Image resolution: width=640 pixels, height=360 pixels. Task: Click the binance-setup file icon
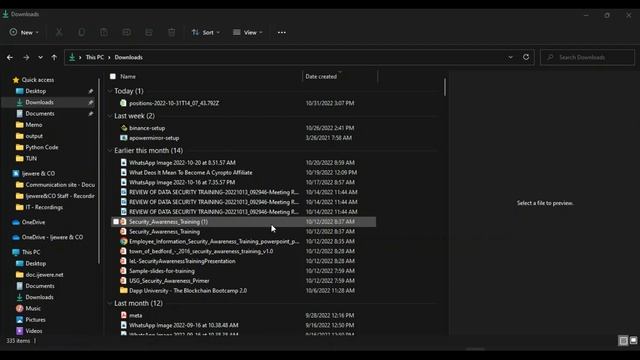[x=124, y=128]
